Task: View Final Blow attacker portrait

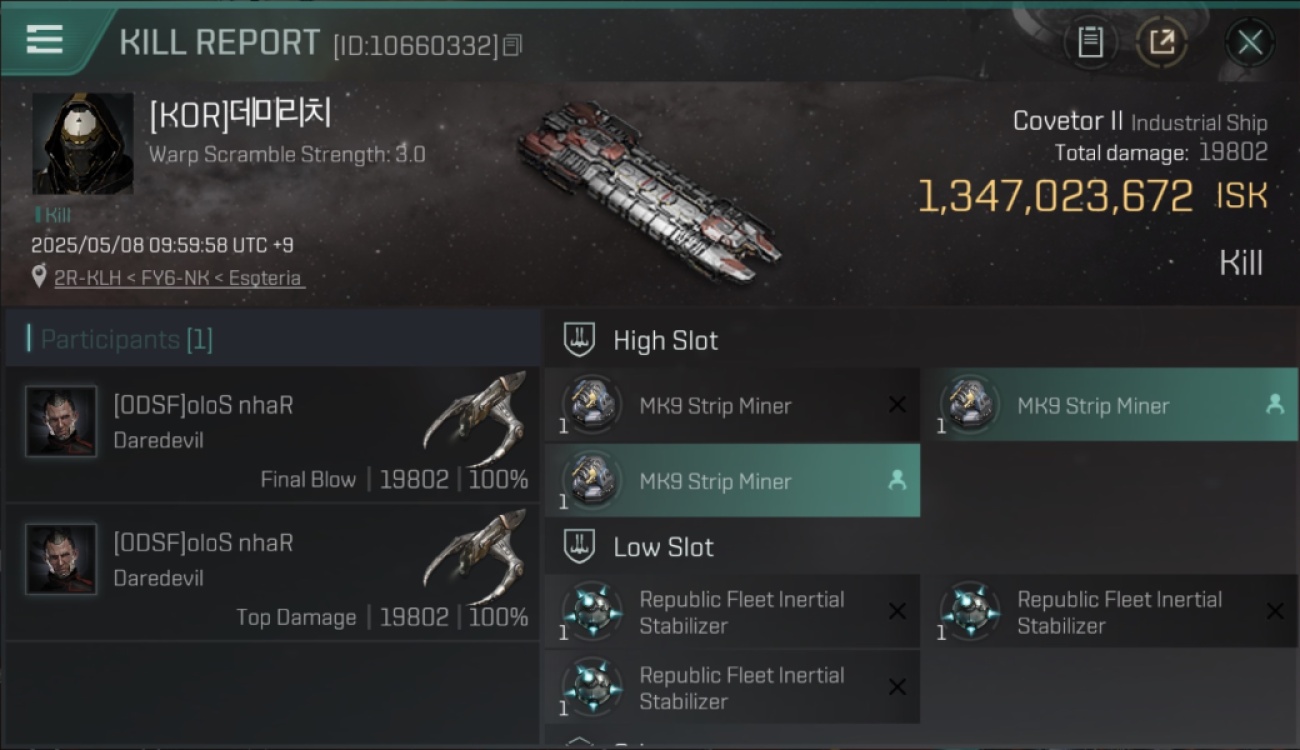Action: (x=61, y=421)
